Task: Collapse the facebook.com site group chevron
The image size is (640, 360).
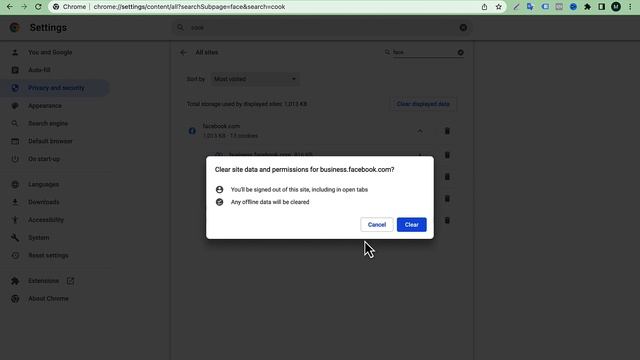Action: click(x=420, y=131)
